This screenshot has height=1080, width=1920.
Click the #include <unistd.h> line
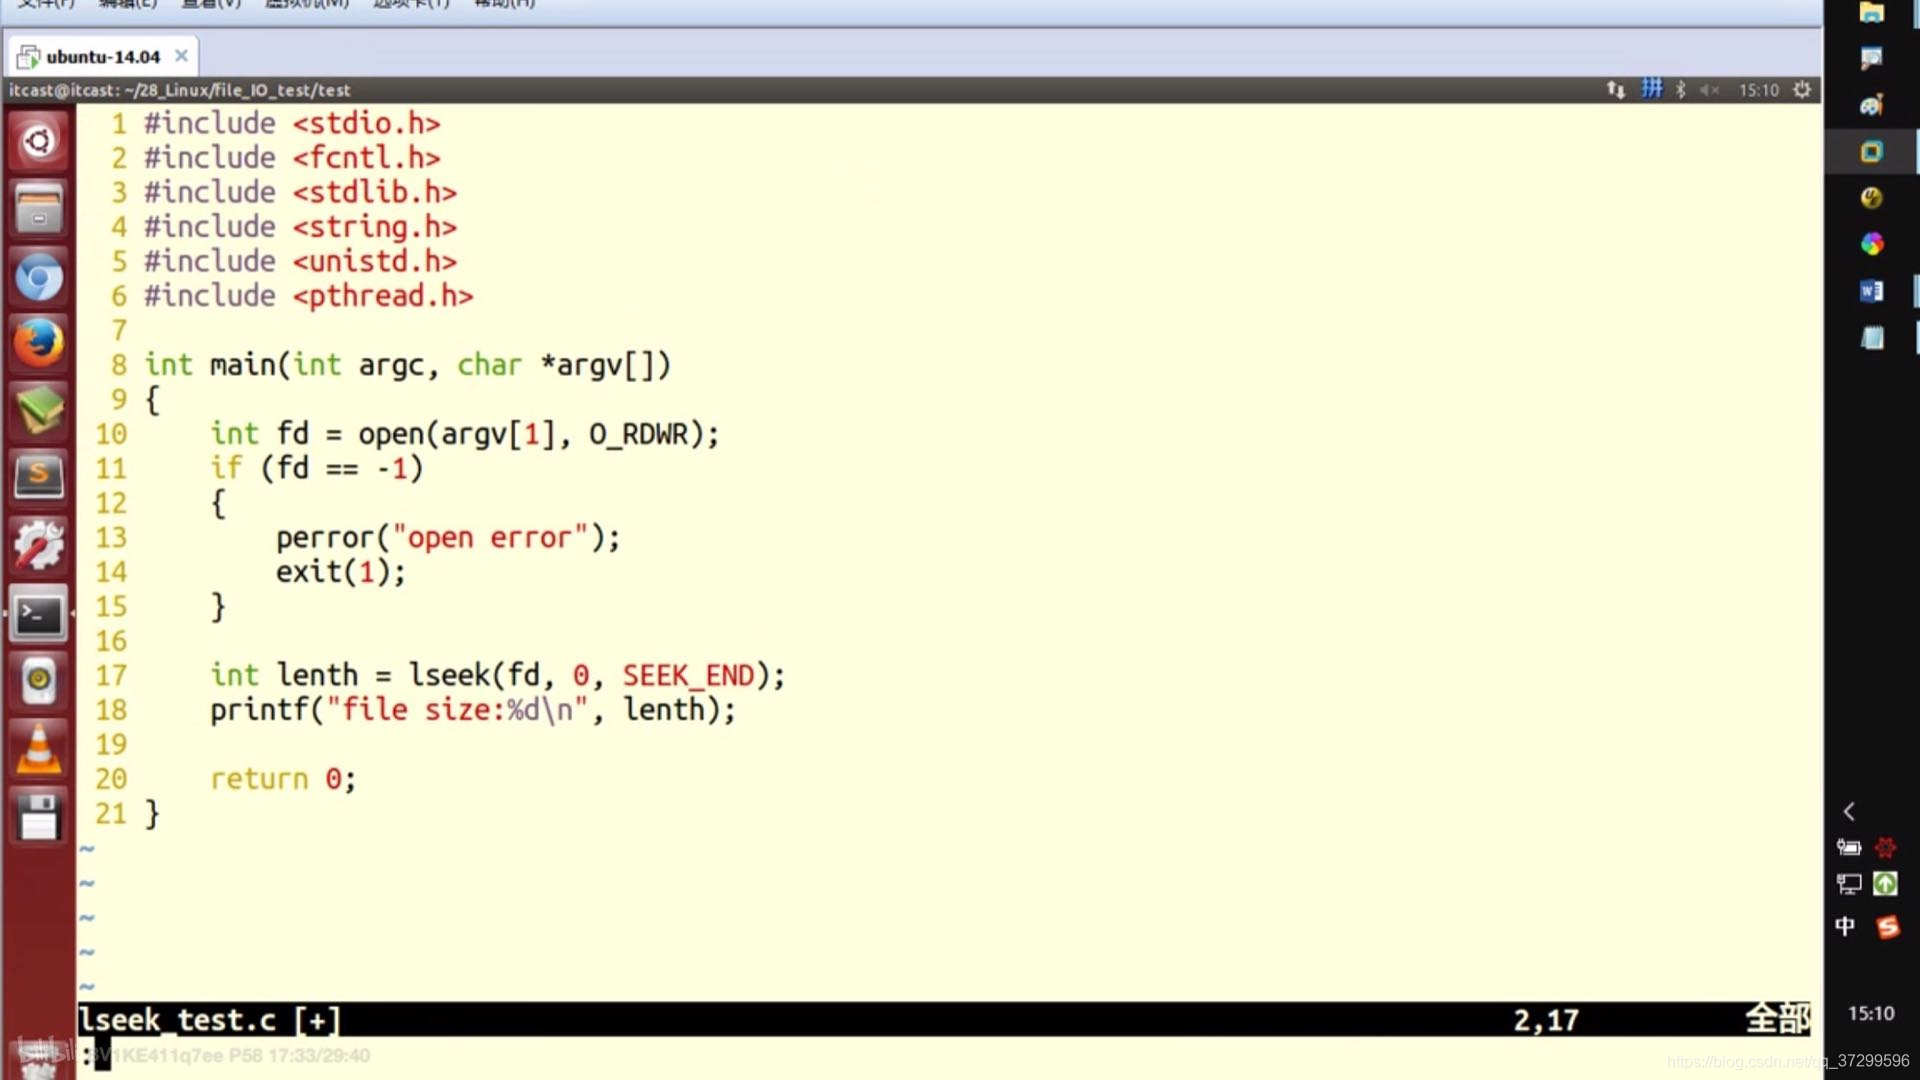pos(300,261)
